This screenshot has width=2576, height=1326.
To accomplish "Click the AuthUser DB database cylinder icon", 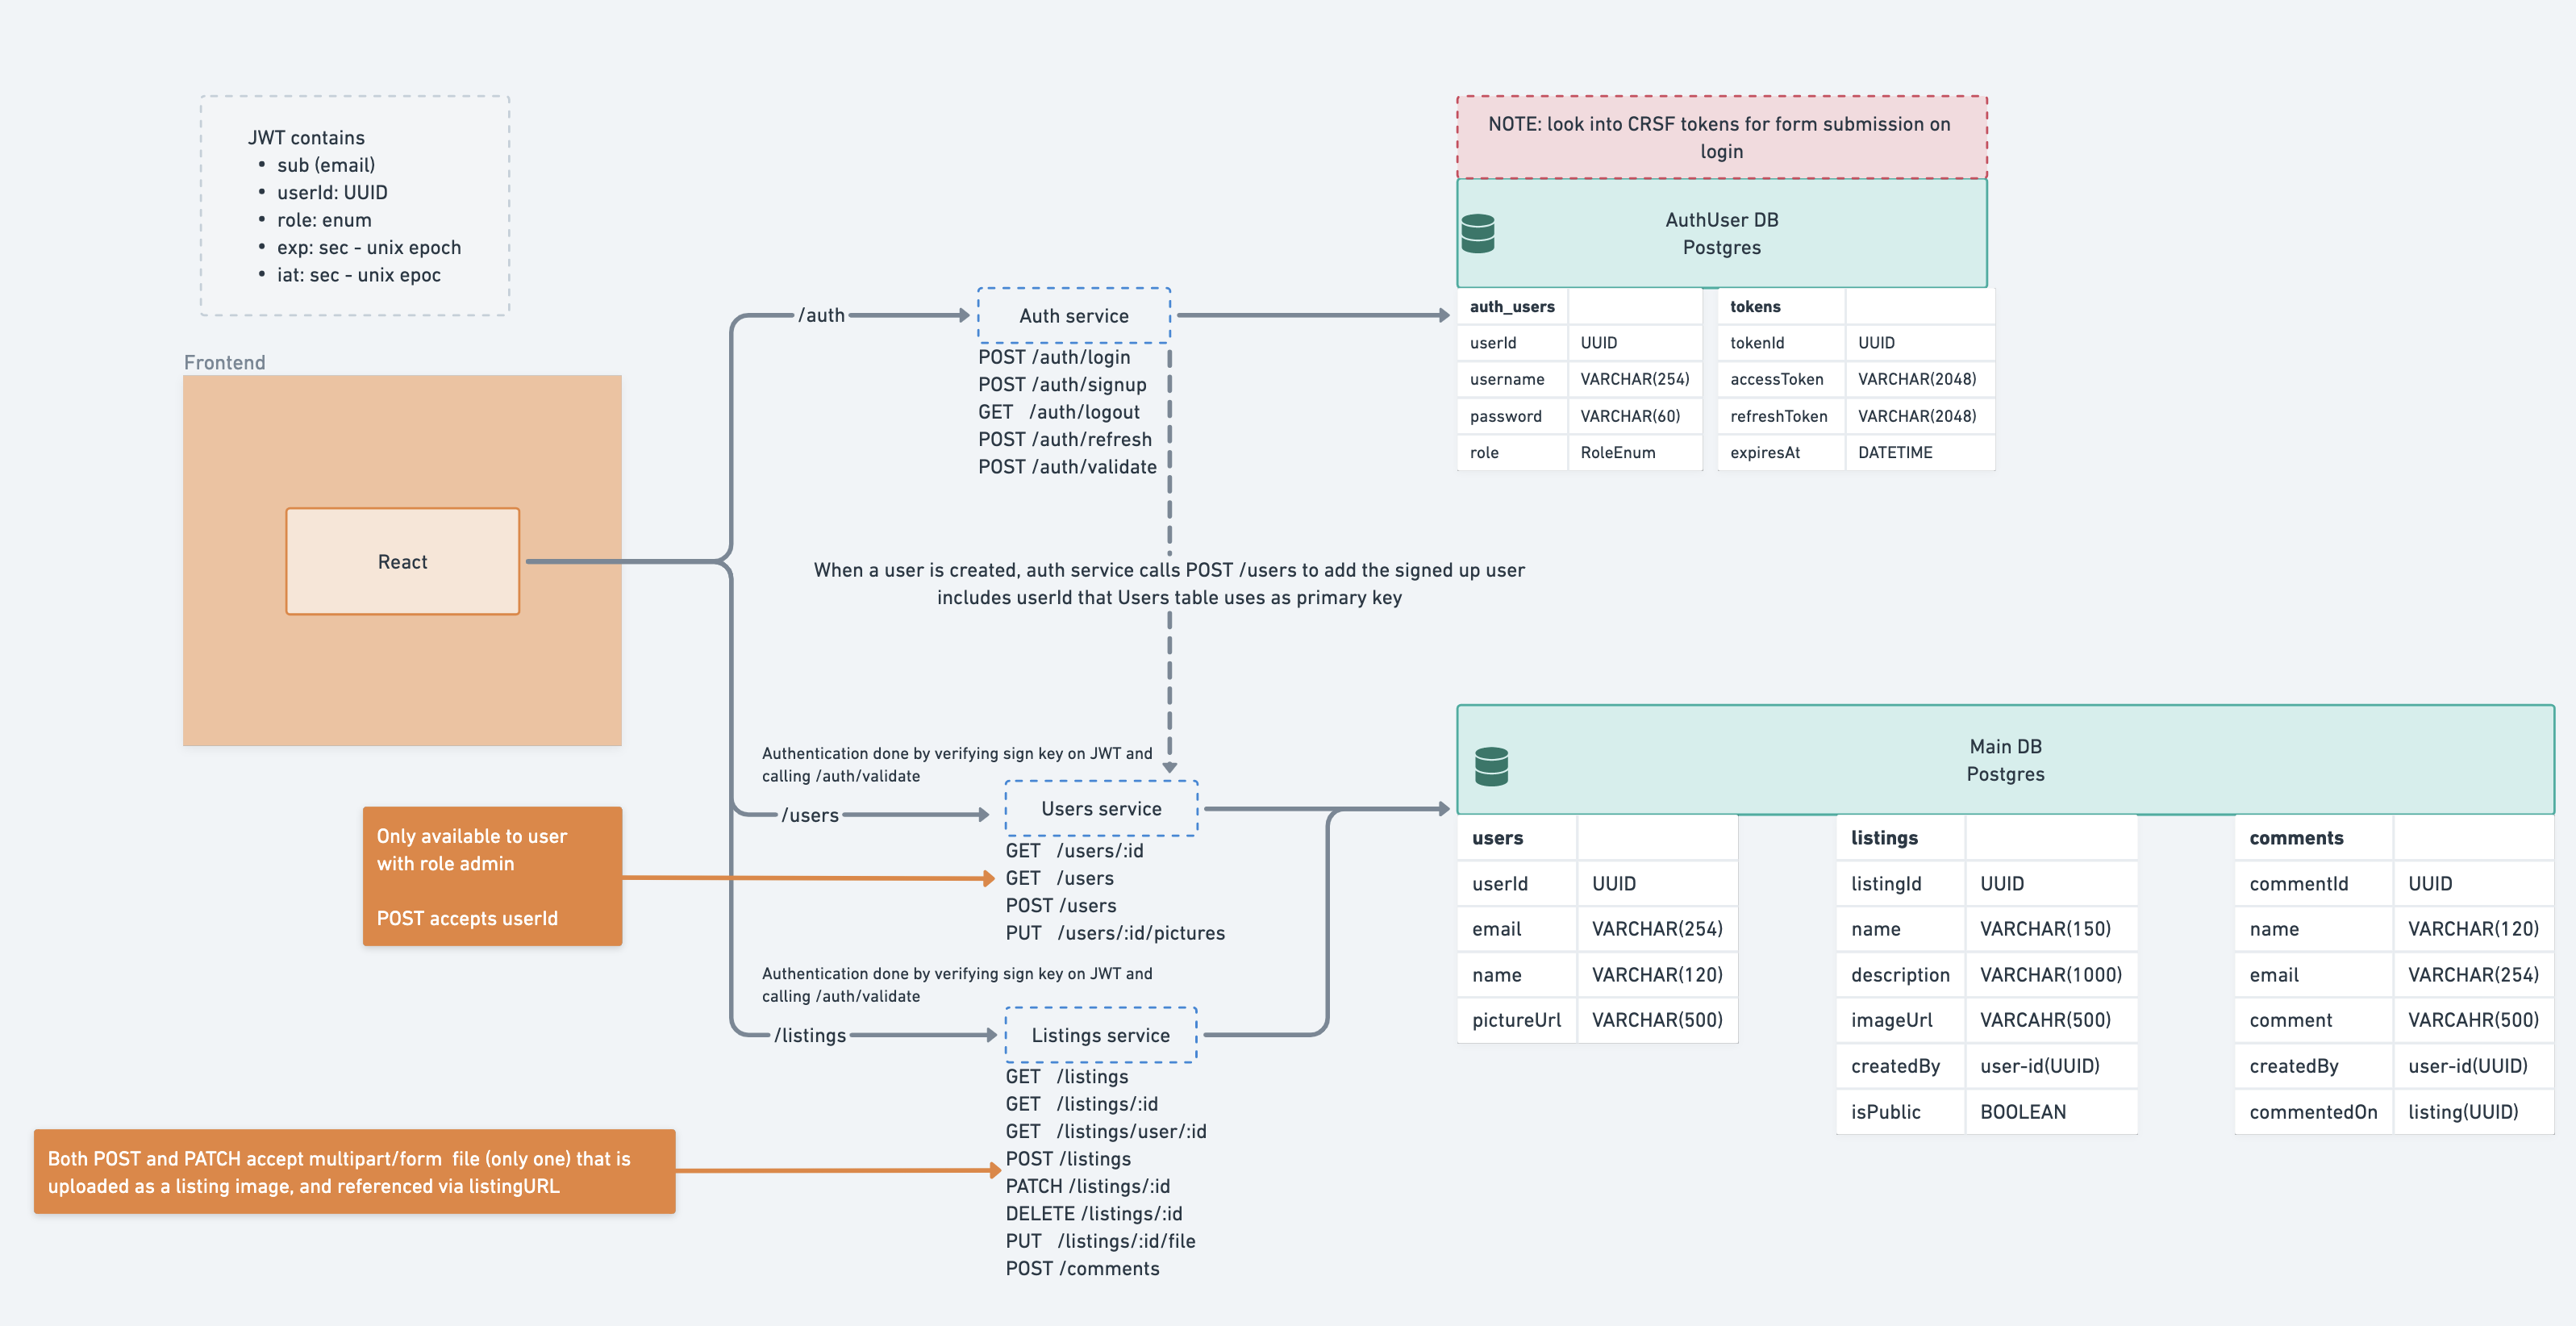I will coord(1480,232).
